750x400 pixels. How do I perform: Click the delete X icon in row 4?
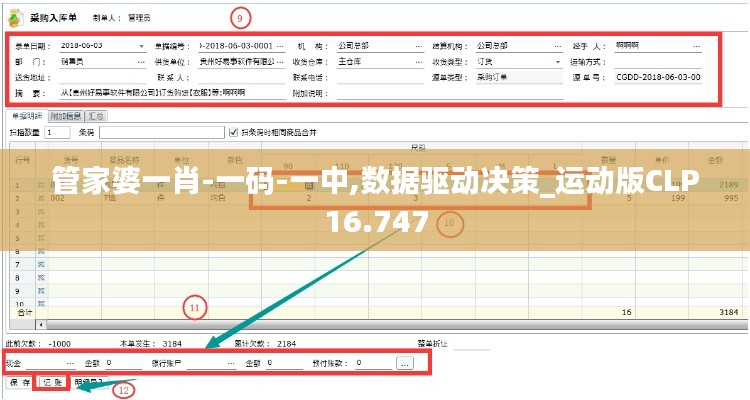[41, 225]
